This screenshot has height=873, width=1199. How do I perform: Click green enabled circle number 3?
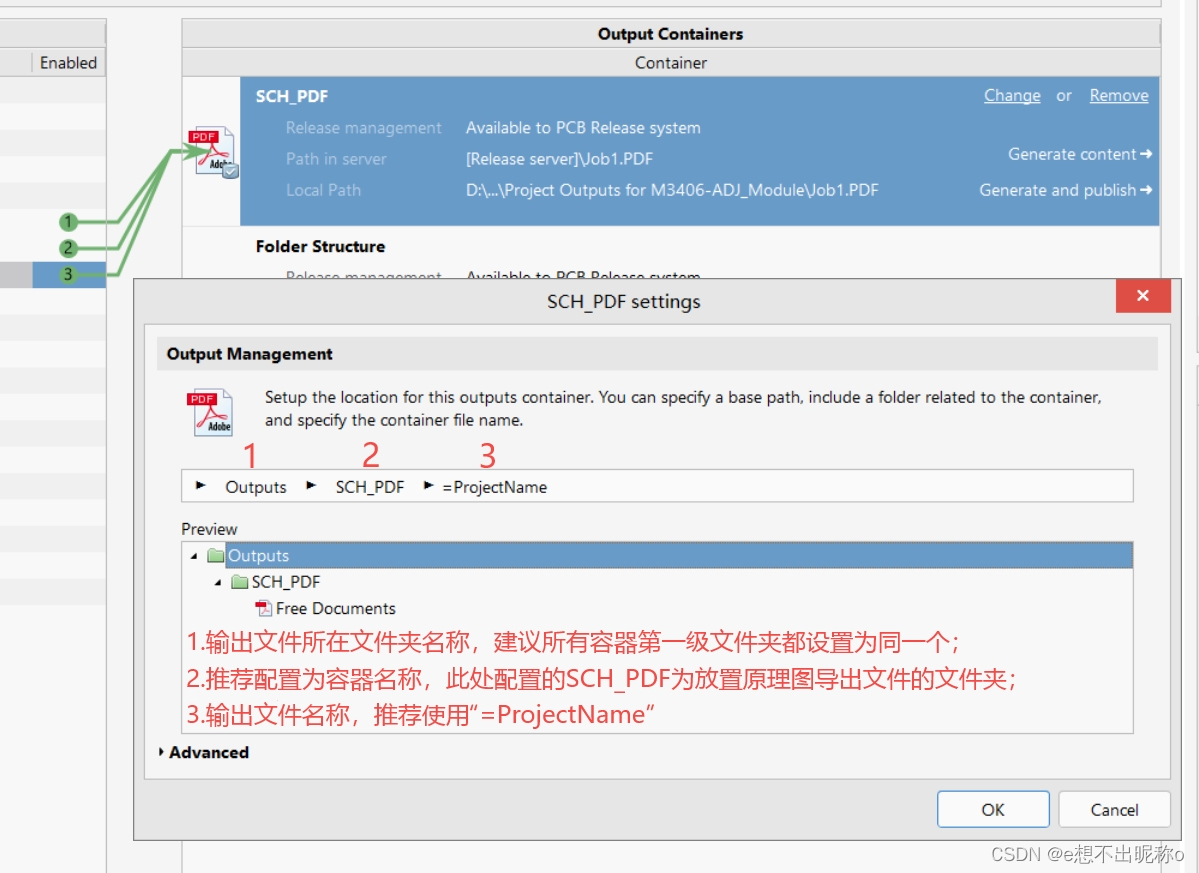tap(68, 274)
